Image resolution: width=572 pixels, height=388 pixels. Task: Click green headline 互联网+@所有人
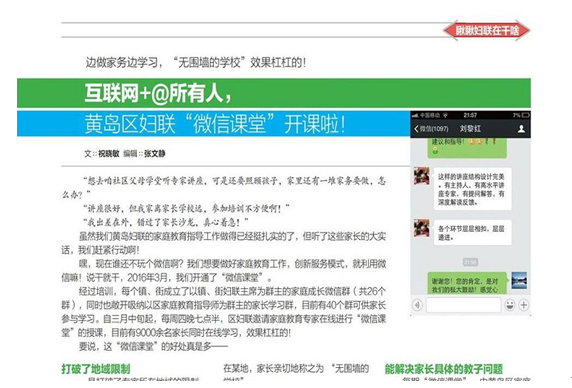pos(158,93)
